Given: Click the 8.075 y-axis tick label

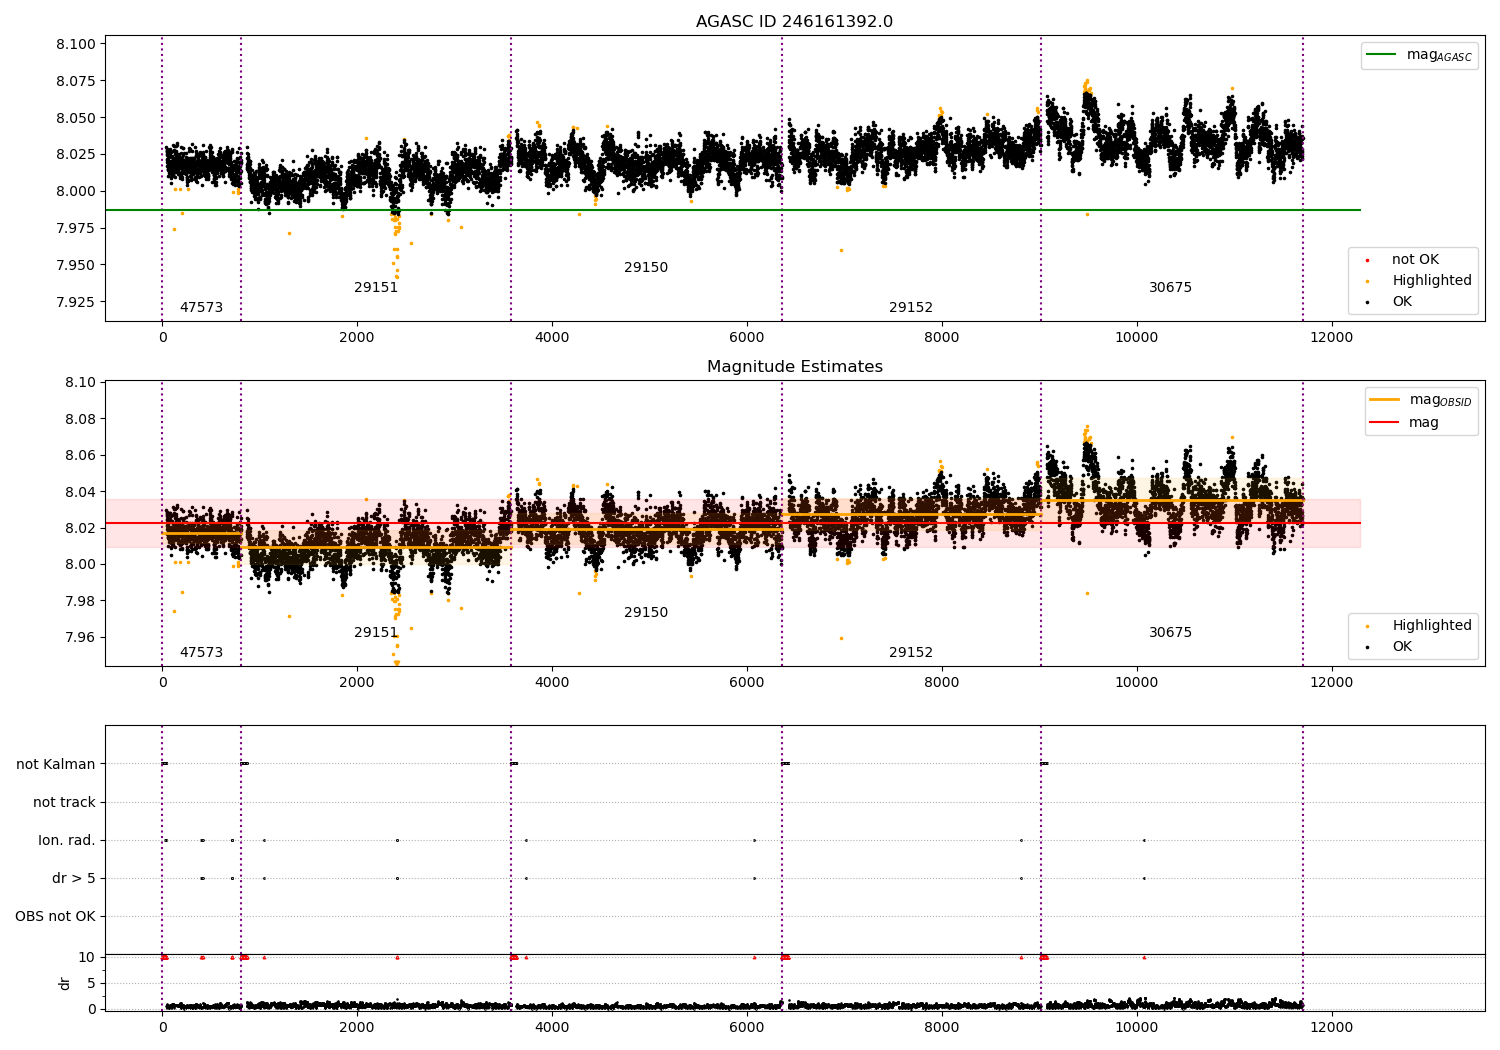Looking at the screenshot, I should coord(75,81).
